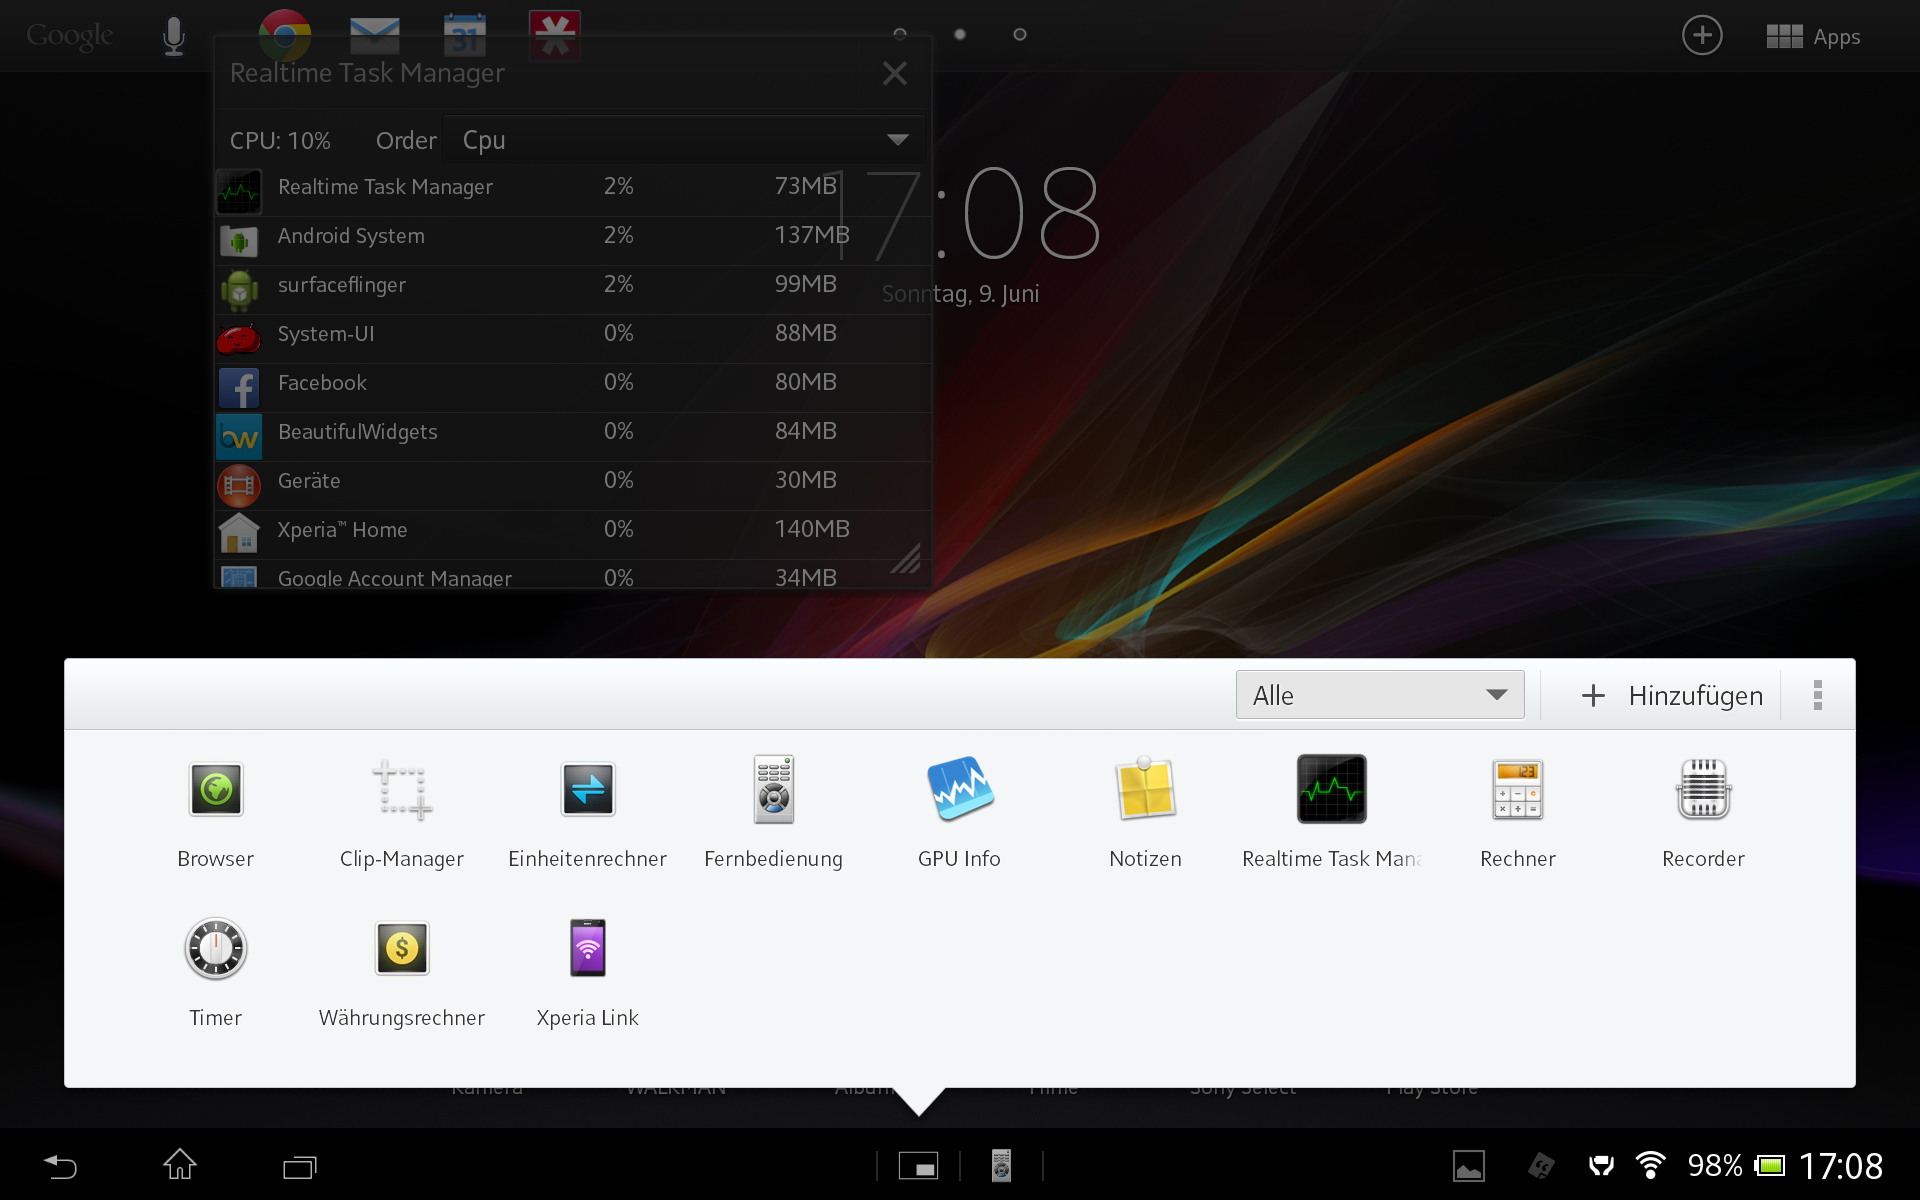
Task: Expand the Alle filter dropdown
Action: 1380,695
